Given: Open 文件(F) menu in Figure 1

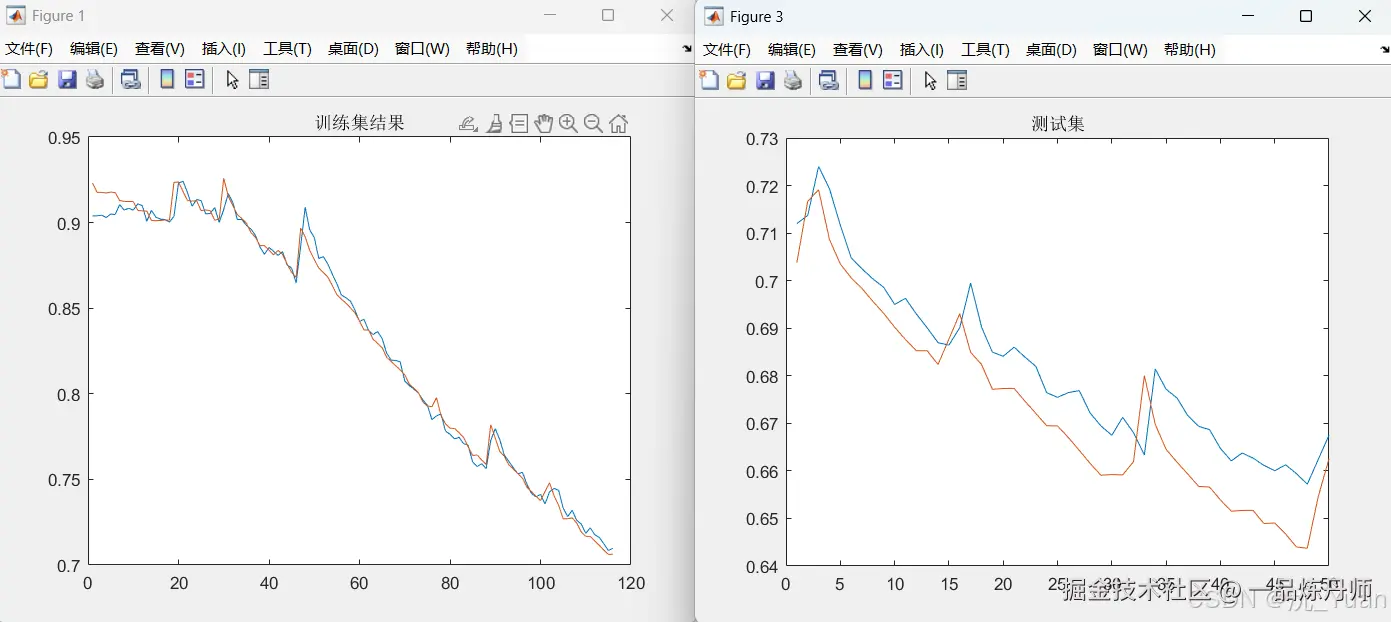Looking at the screenshot, I should (29, 49).
